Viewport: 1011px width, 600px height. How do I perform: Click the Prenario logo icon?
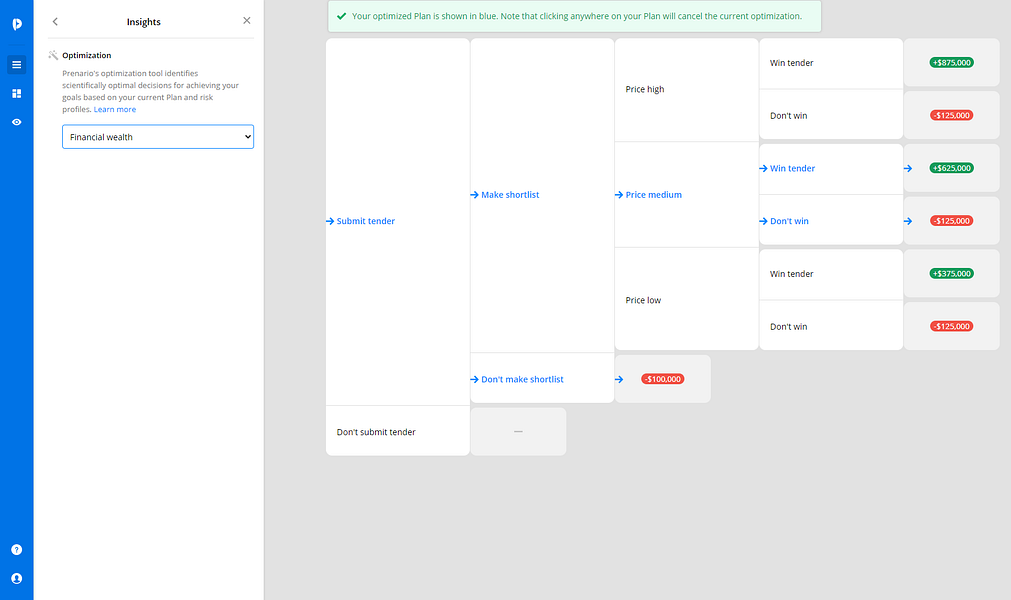17,24
